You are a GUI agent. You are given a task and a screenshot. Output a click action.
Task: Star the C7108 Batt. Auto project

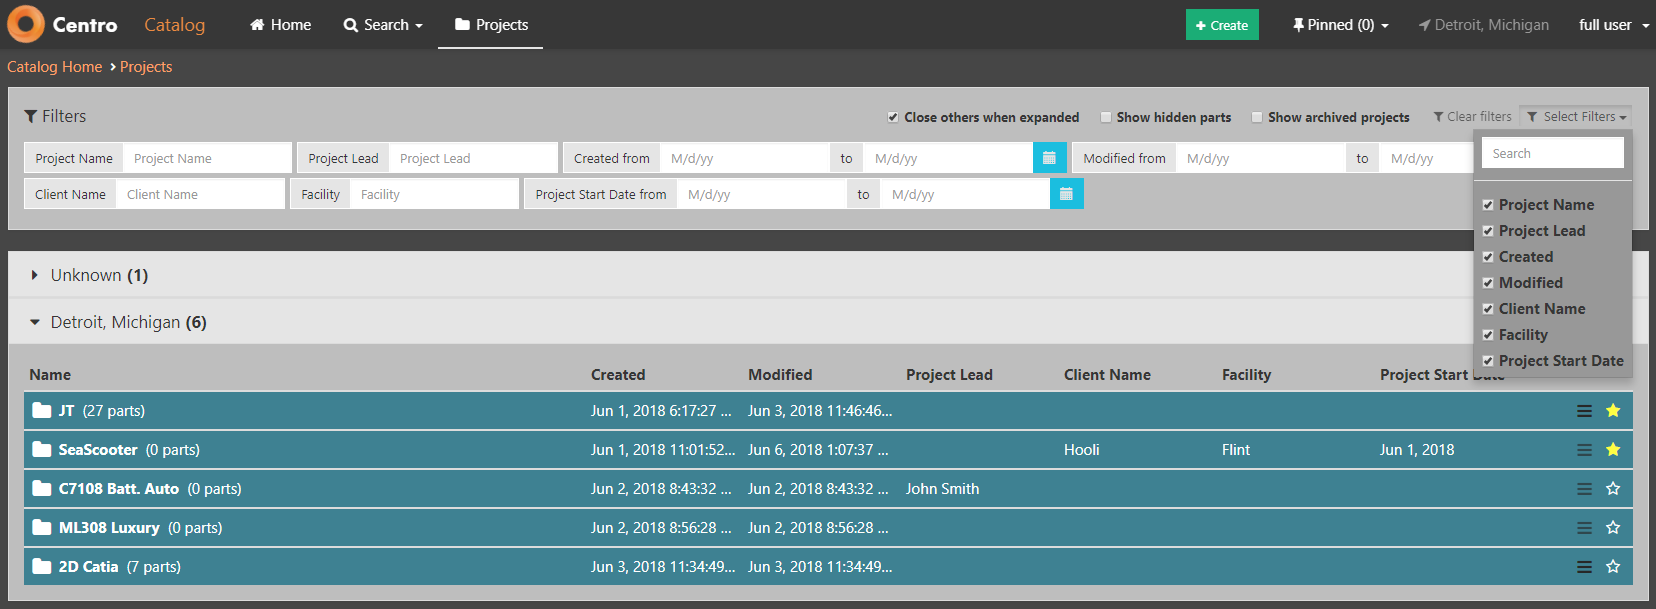1612,489
